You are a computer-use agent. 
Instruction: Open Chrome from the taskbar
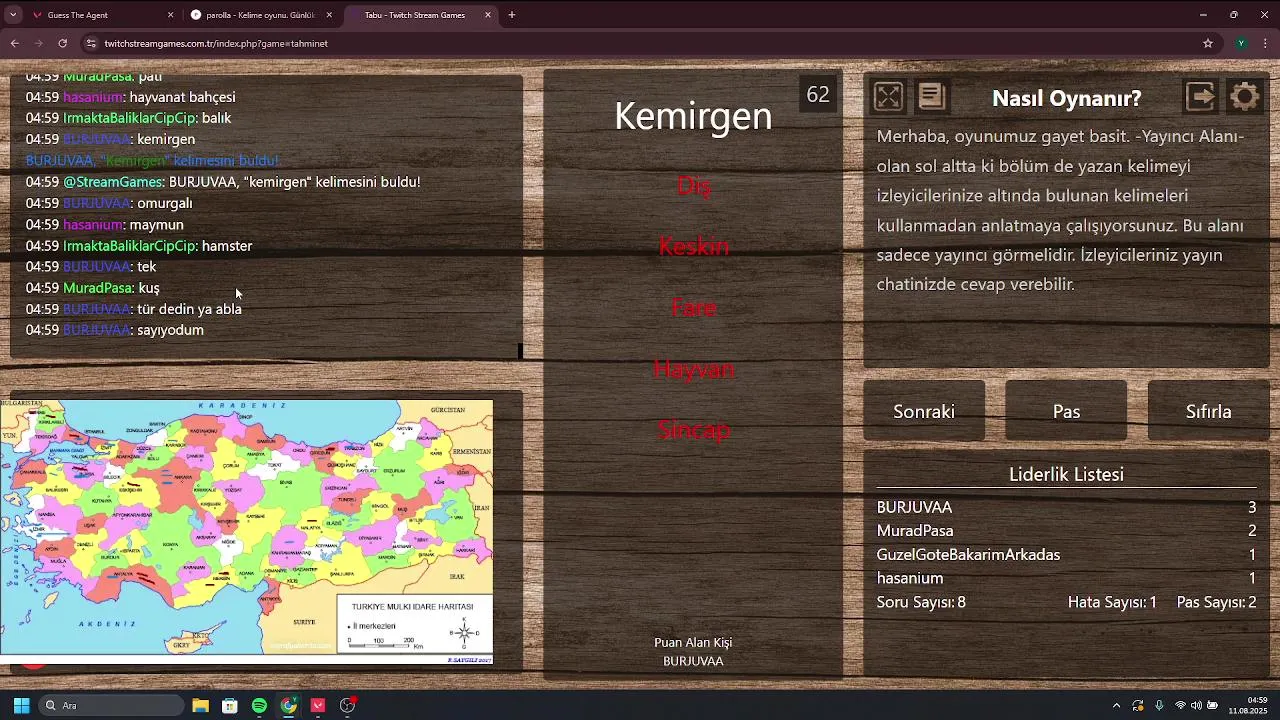point(289,705)
